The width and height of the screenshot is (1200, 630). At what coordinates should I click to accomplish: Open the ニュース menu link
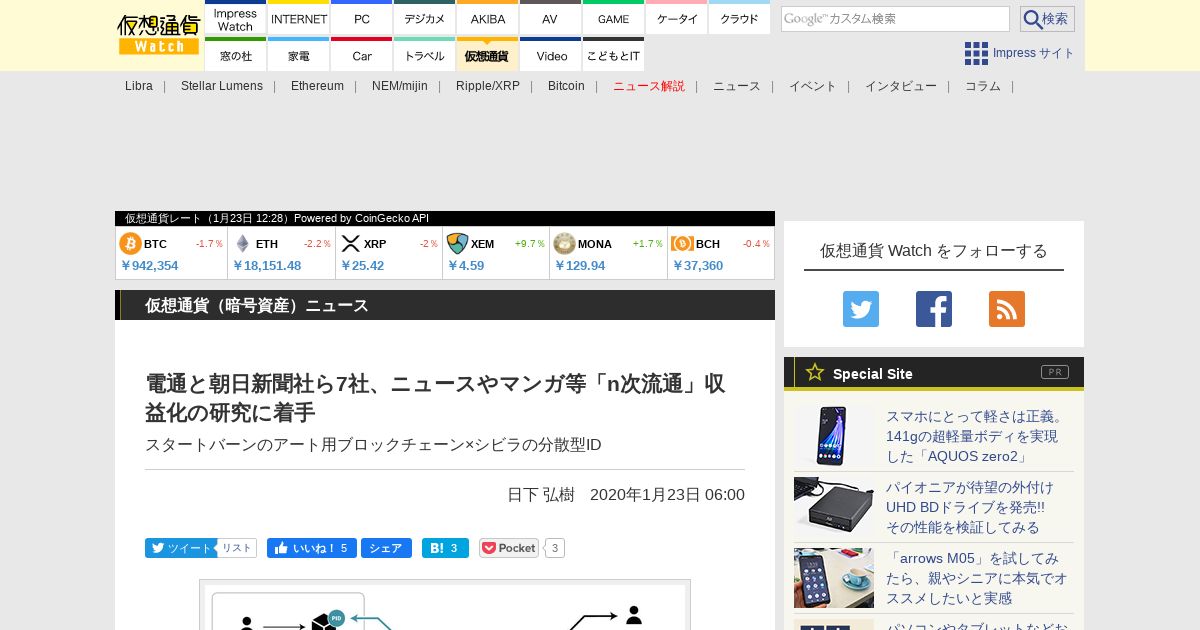point(737,86)
